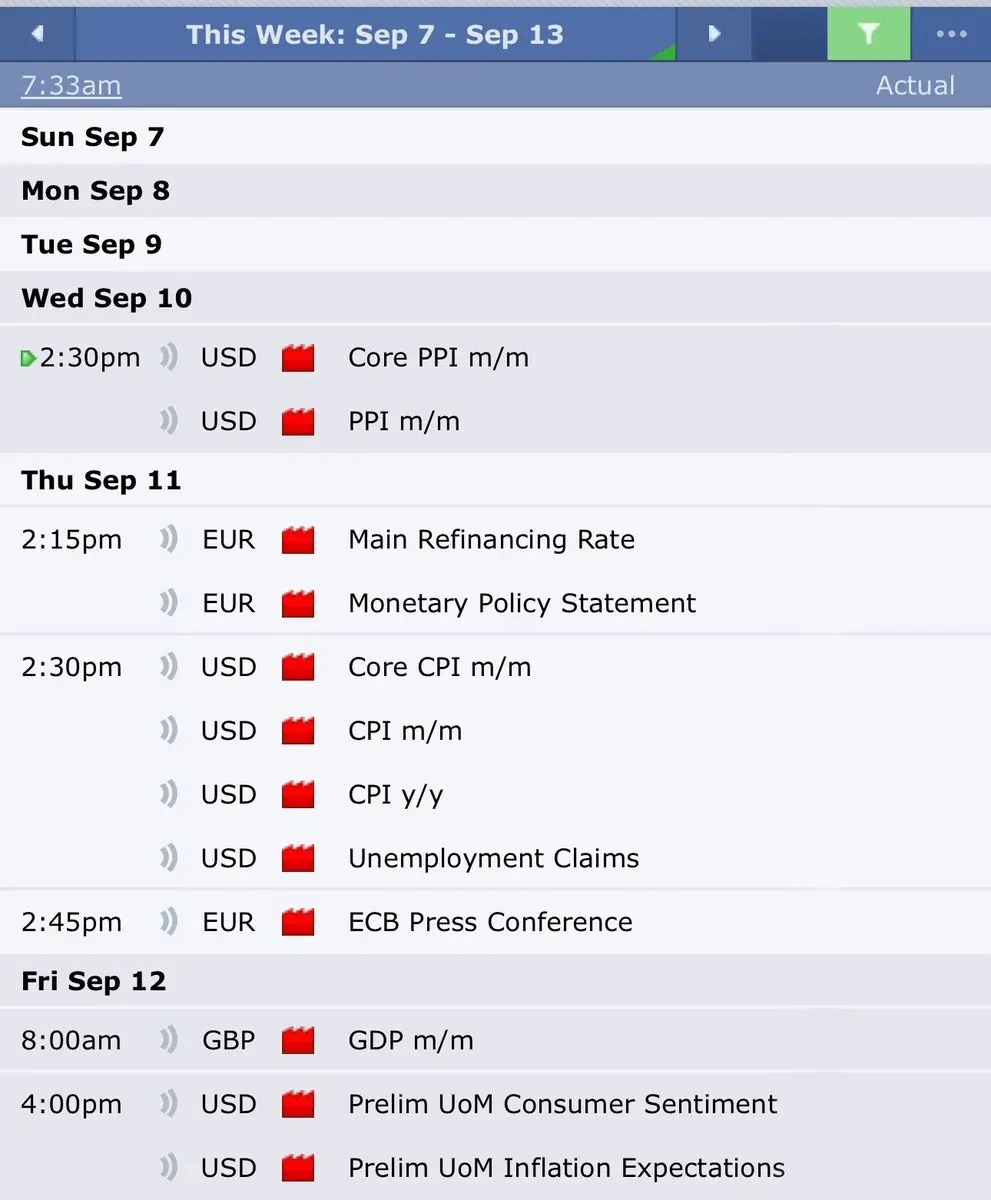The image size is (991, 1200).
Task: Toggle sound alert for Core CPI m/m
Action: point(169,667)
